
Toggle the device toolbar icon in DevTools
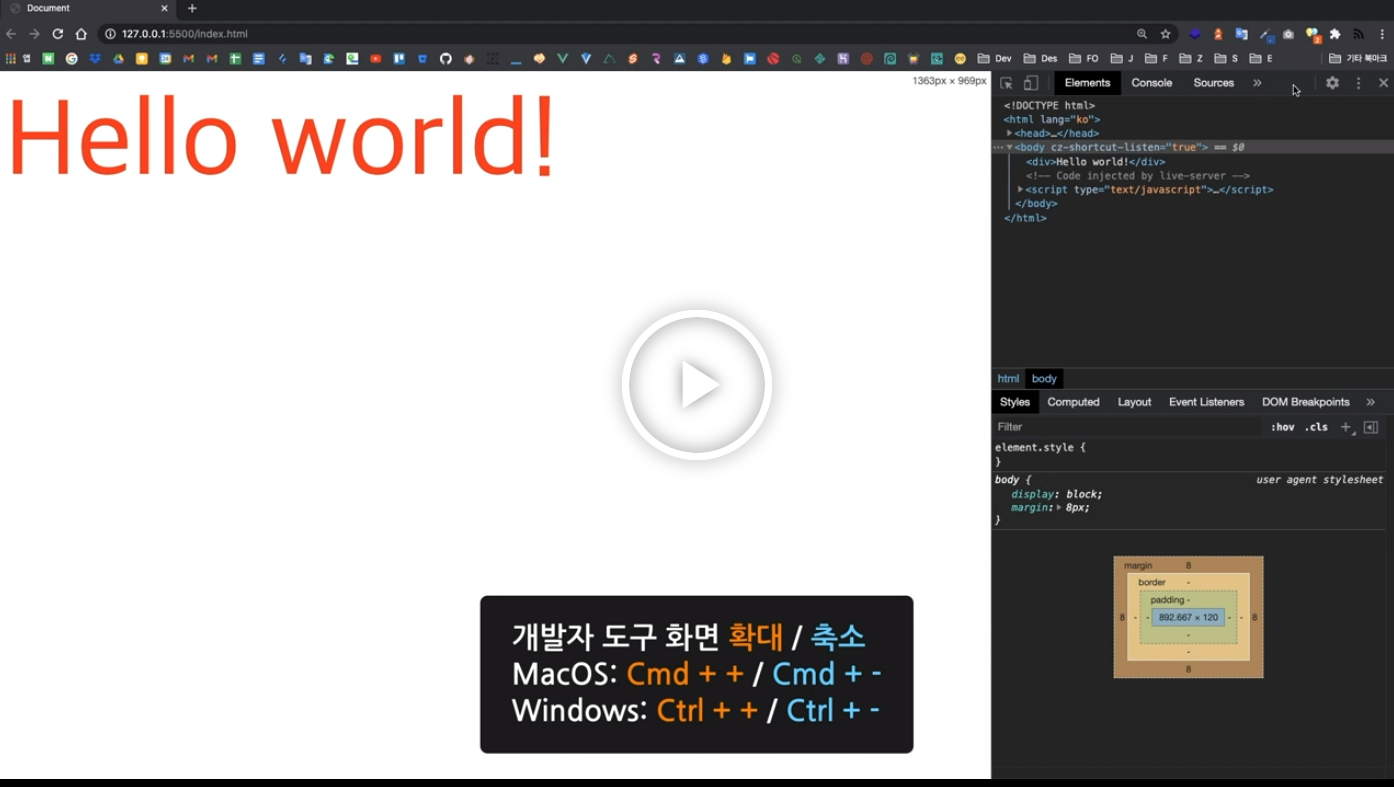click(1031, 83)
